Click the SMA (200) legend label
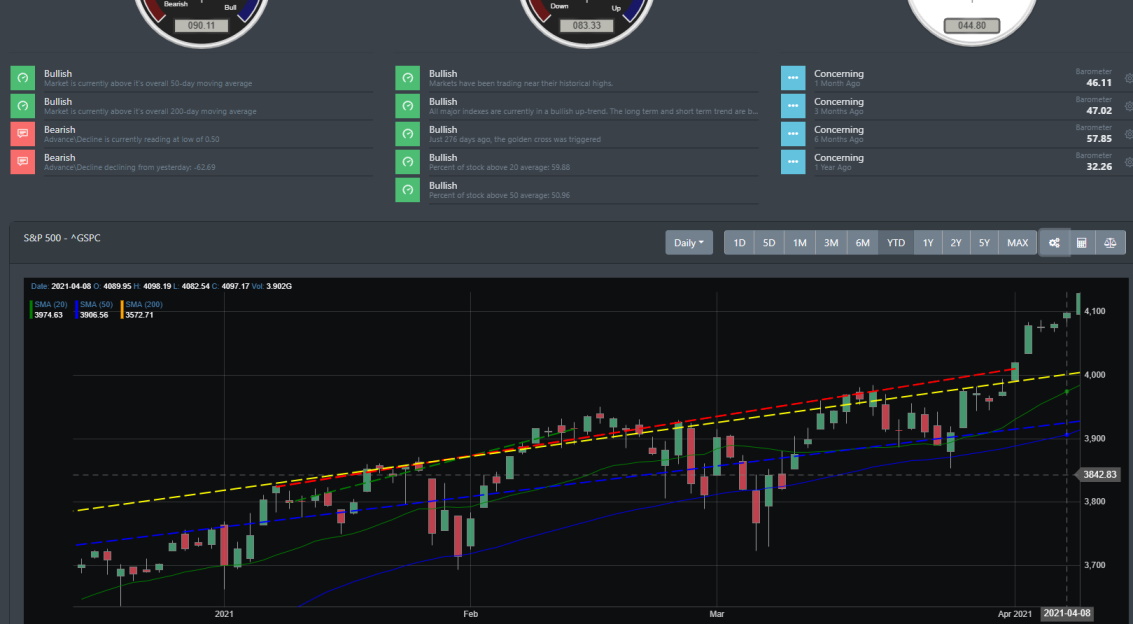The height and width of the screenshot is (624, 1133). click(x=144, y=305)
